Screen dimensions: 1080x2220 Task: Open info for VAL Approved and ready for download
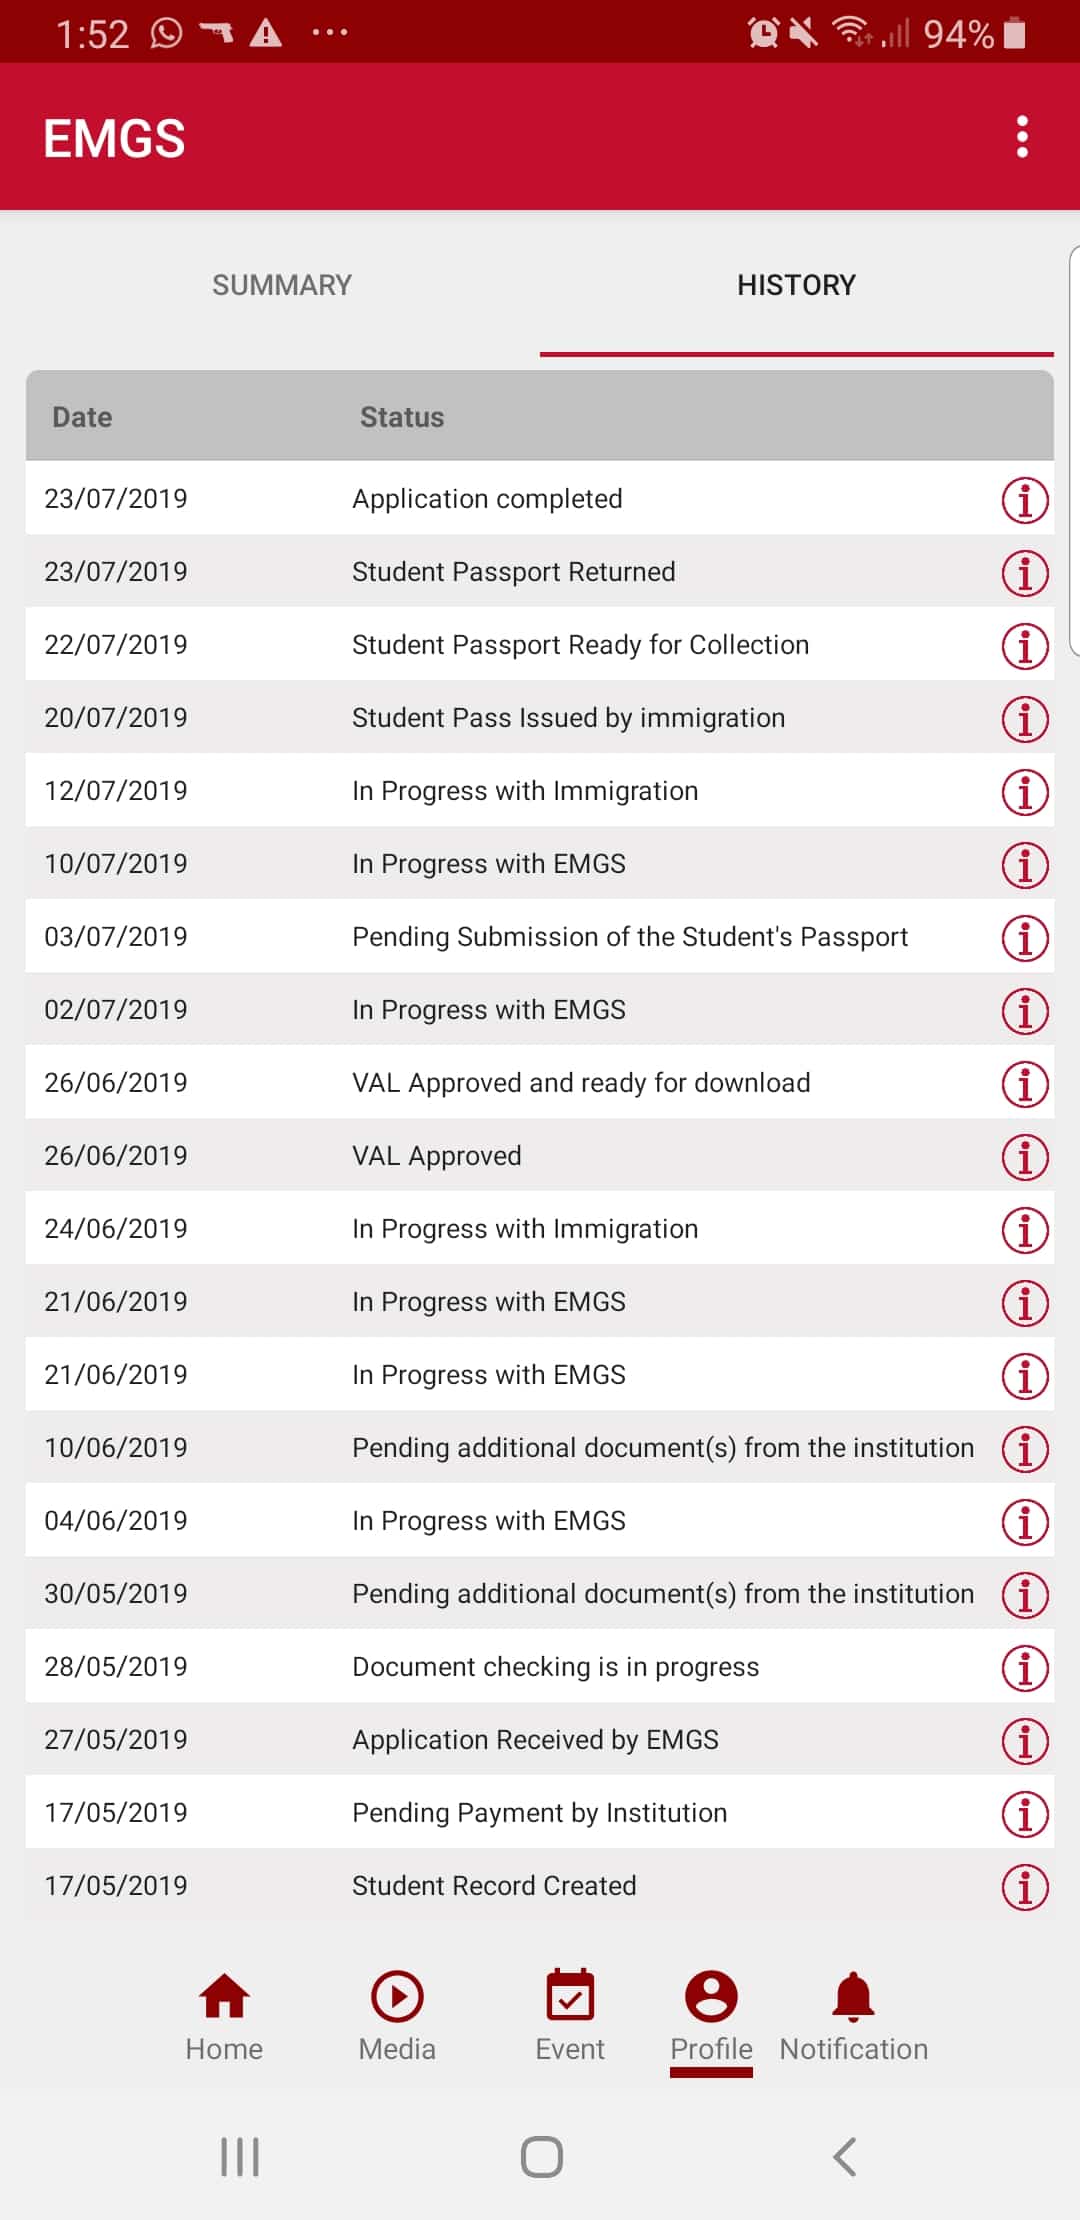[1025, 1084]
